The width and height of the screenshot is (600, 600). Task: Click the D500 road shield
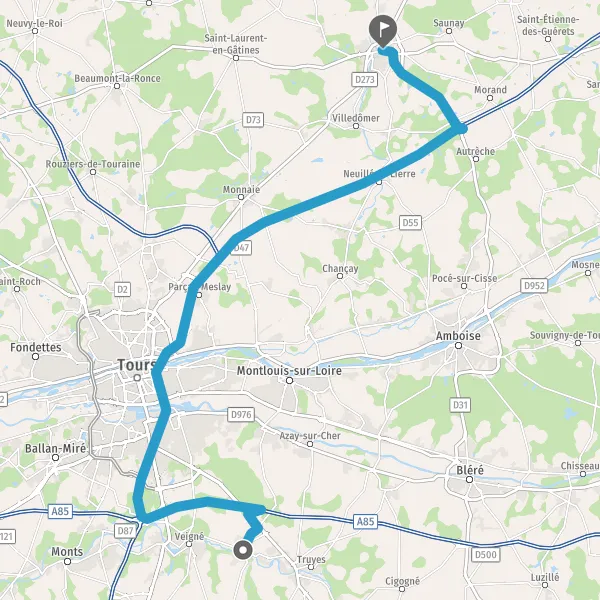[486, 555]
